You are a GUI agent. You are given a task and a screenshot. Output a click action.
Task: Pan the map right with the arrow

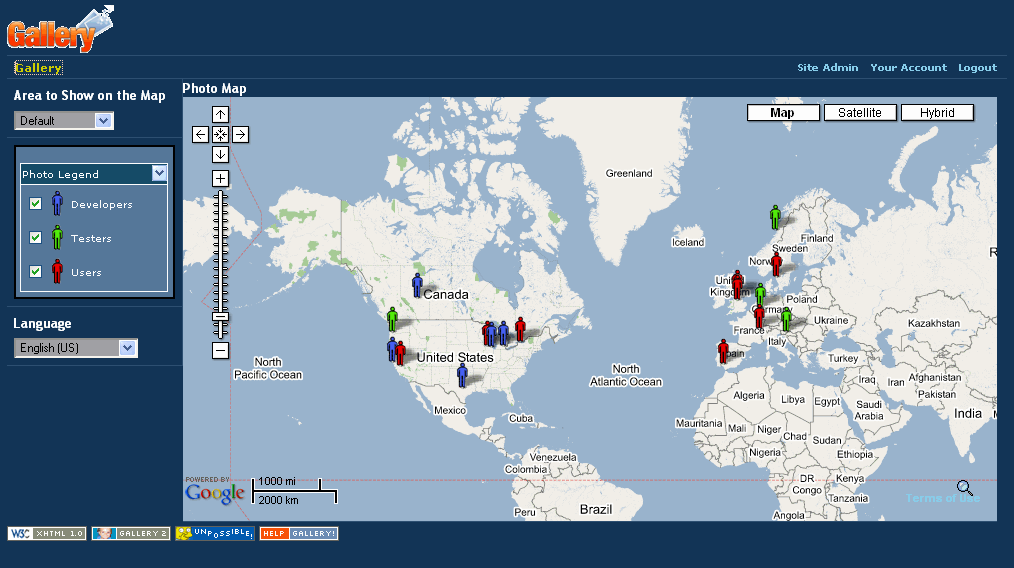point(241,135)
